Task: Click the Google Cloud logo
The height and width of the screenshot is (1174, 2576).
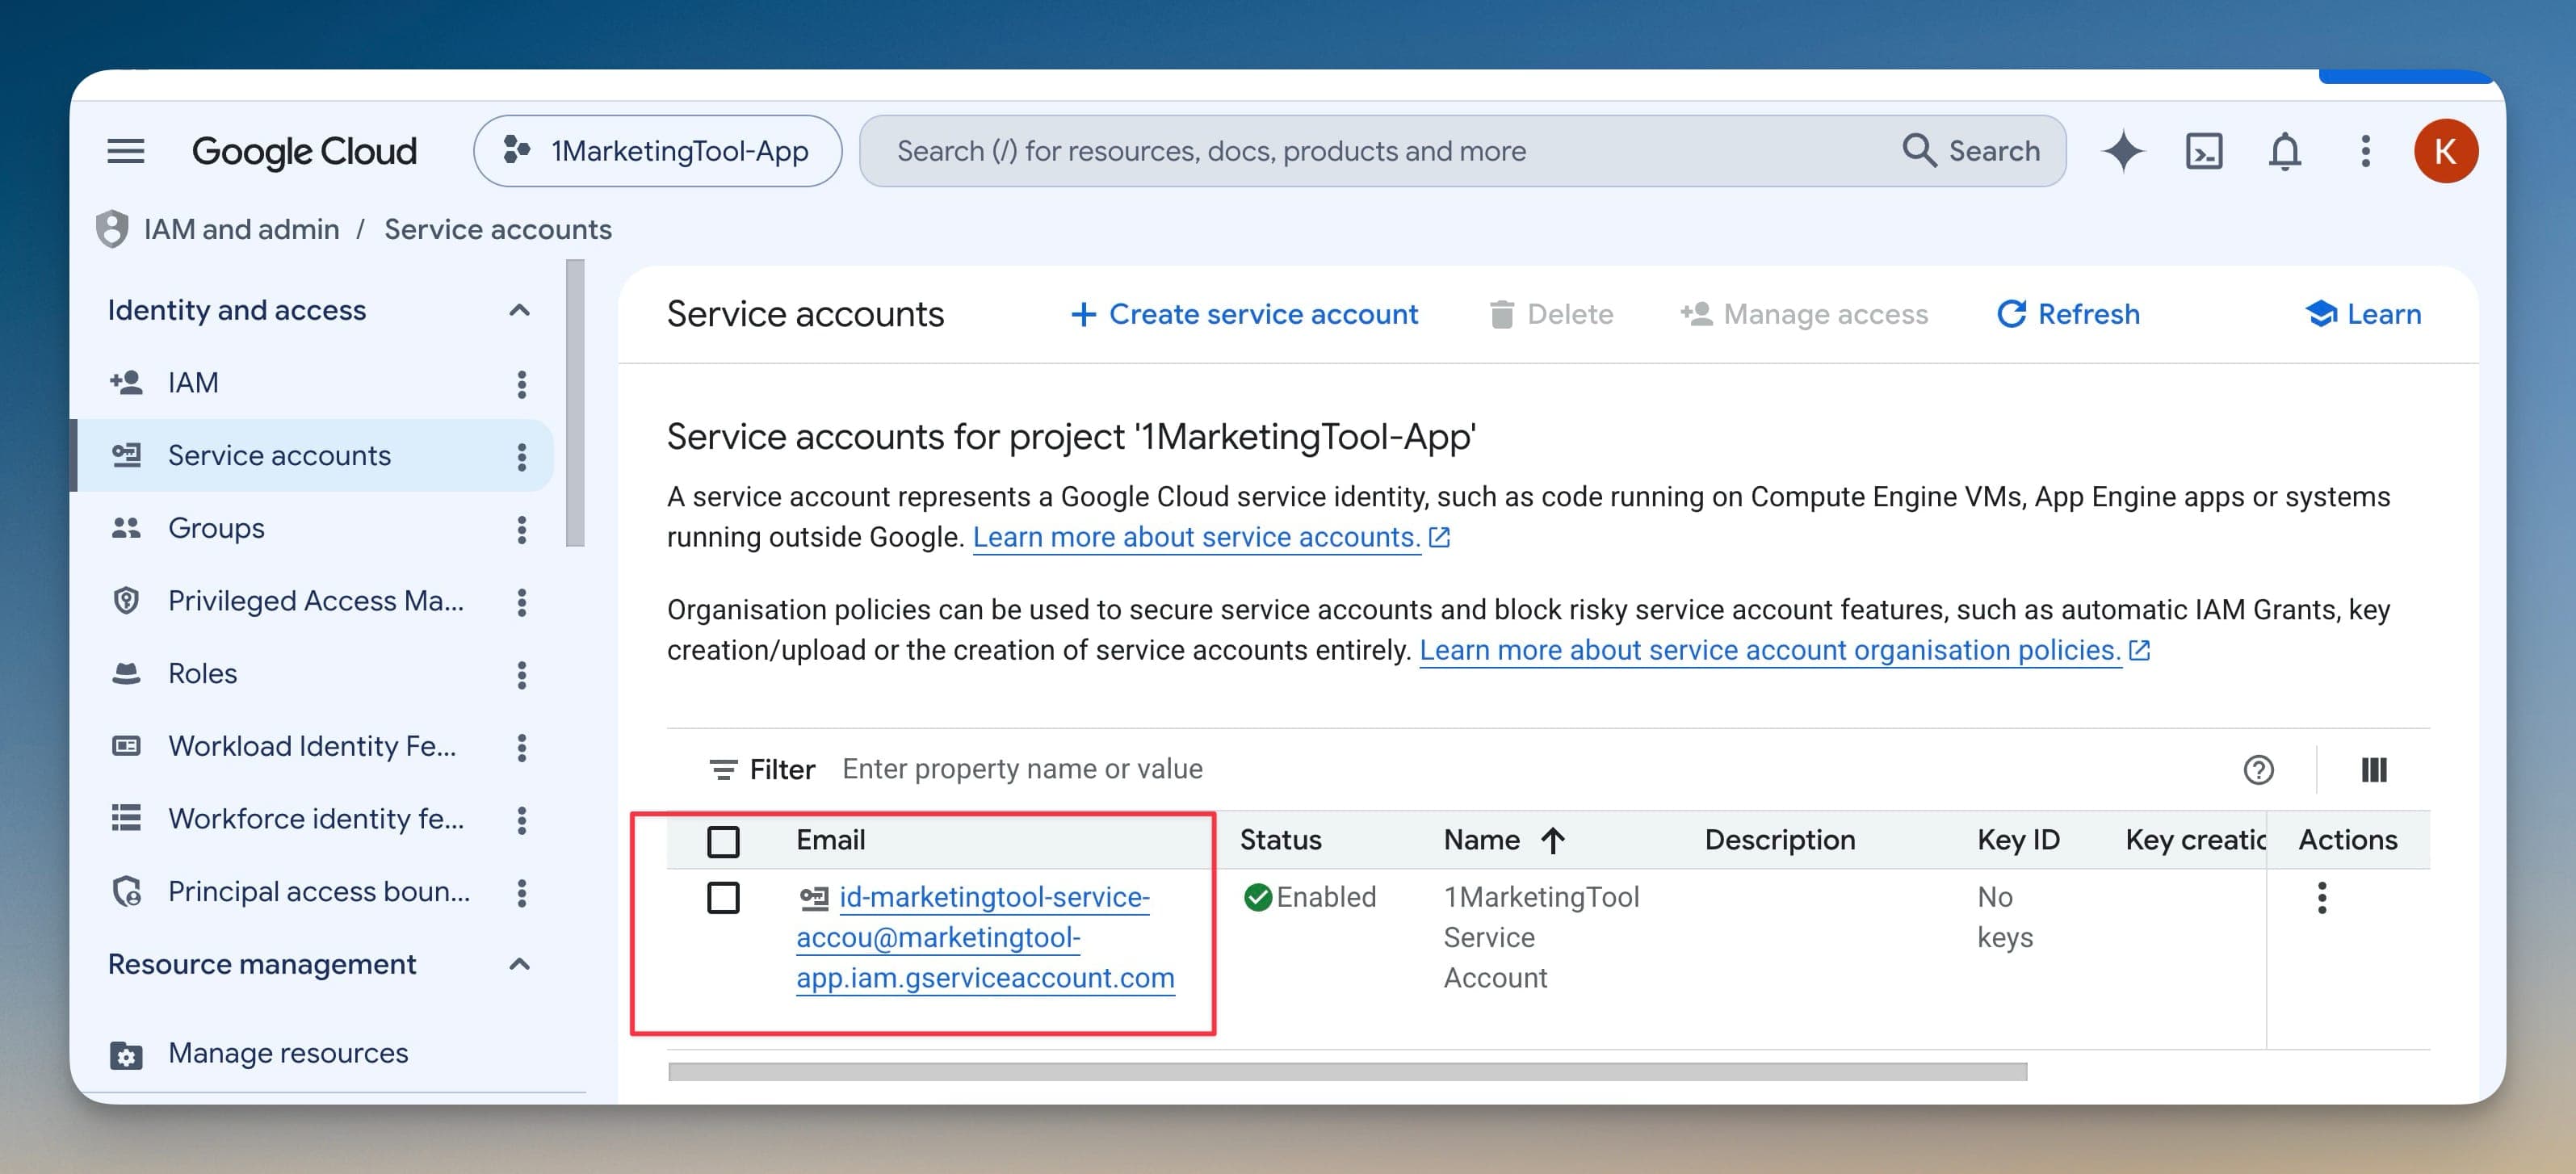Action: tap(304, 151)
